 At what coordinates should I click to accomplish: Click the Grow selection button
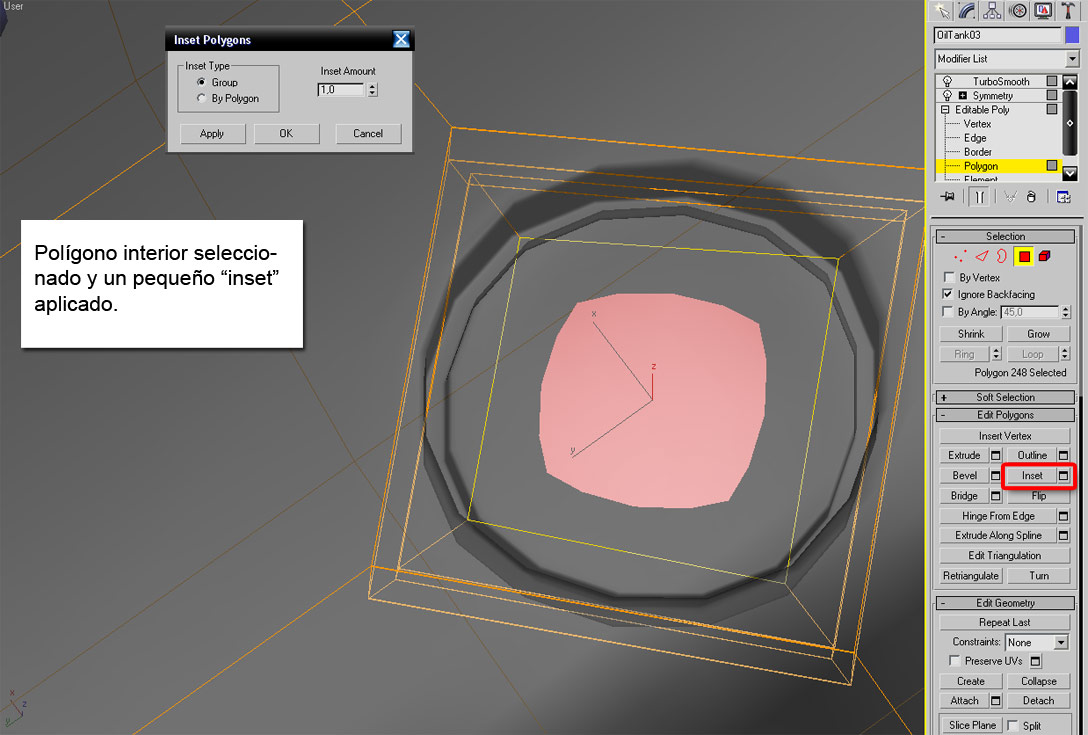(x=1038, y=334)
